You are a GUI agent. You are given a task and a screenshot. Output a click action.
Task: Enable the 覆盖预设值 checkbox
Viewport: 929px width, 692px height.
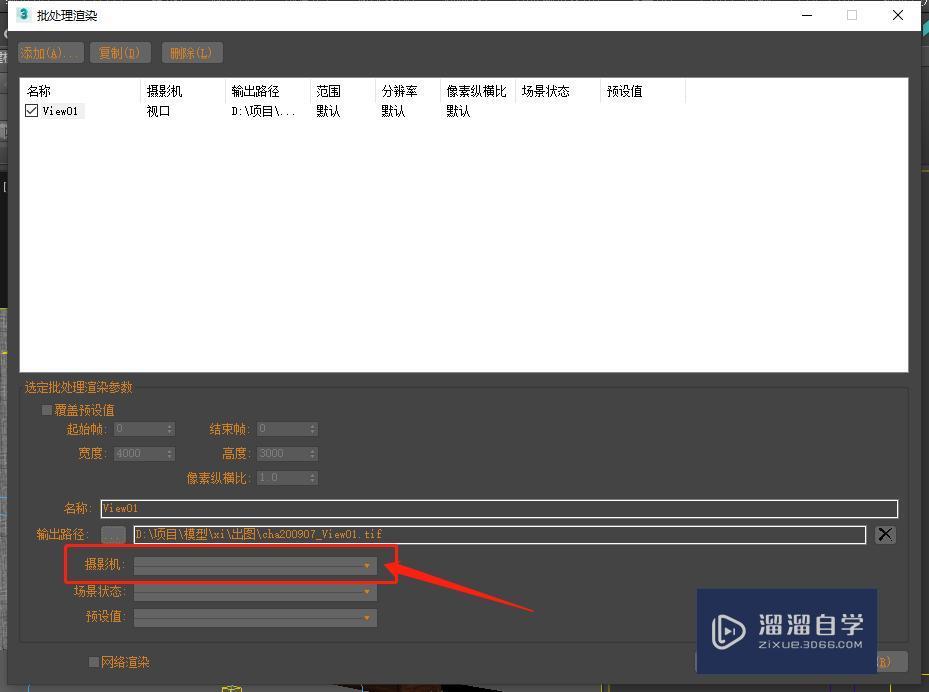point(47,410)
